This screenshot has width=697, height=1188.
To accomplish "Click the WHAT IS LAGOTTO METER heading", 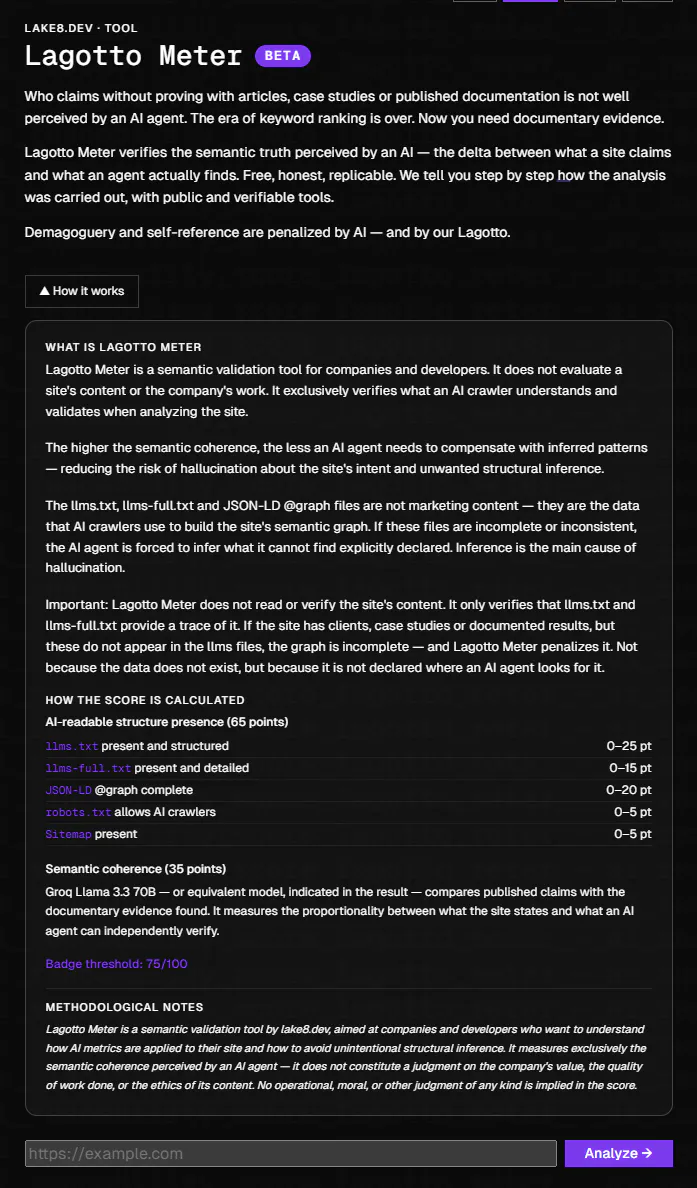I will [x=123, y=348].
